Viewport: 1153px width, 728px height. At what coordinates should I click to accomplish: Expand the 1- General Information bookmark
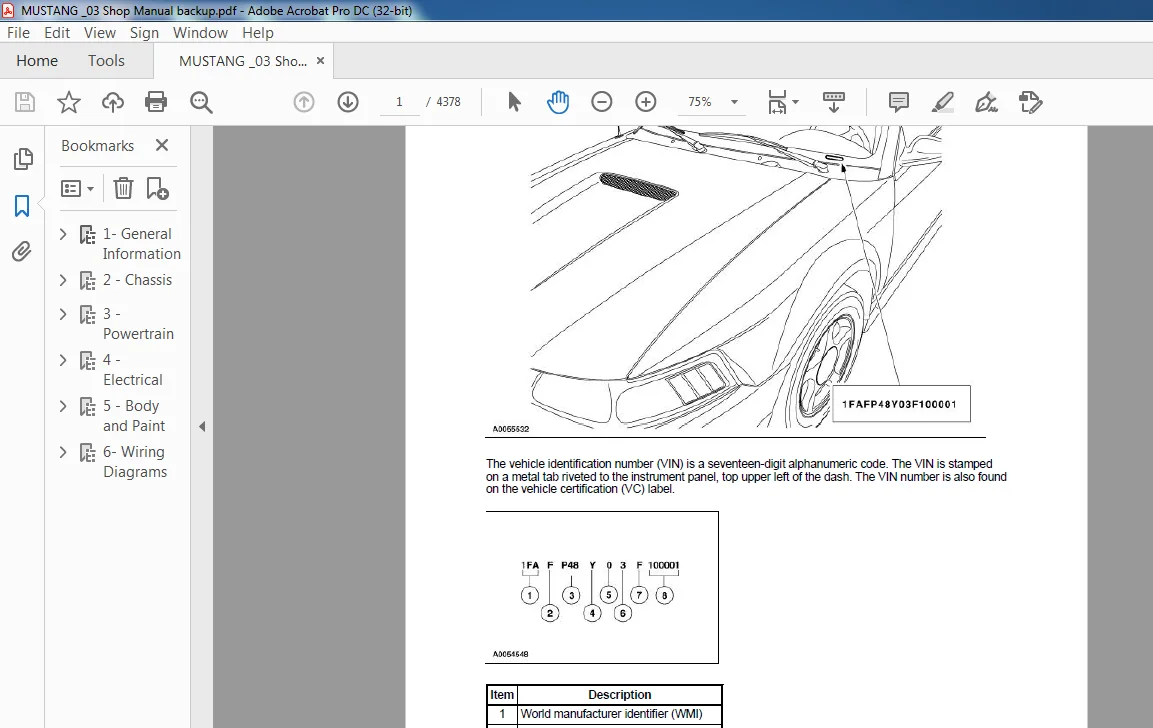[63, 234]
